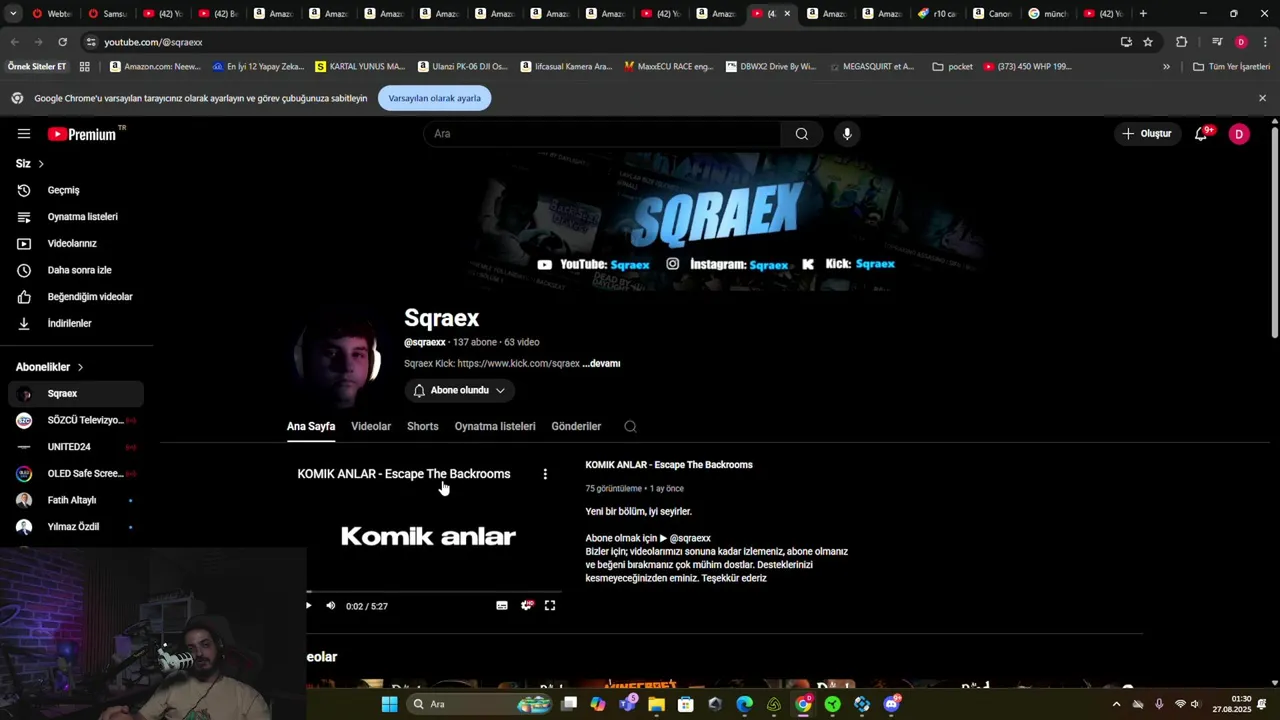Open the pocket bookmark folder
Screen dimensions: 1280x720
coord(952,67)
